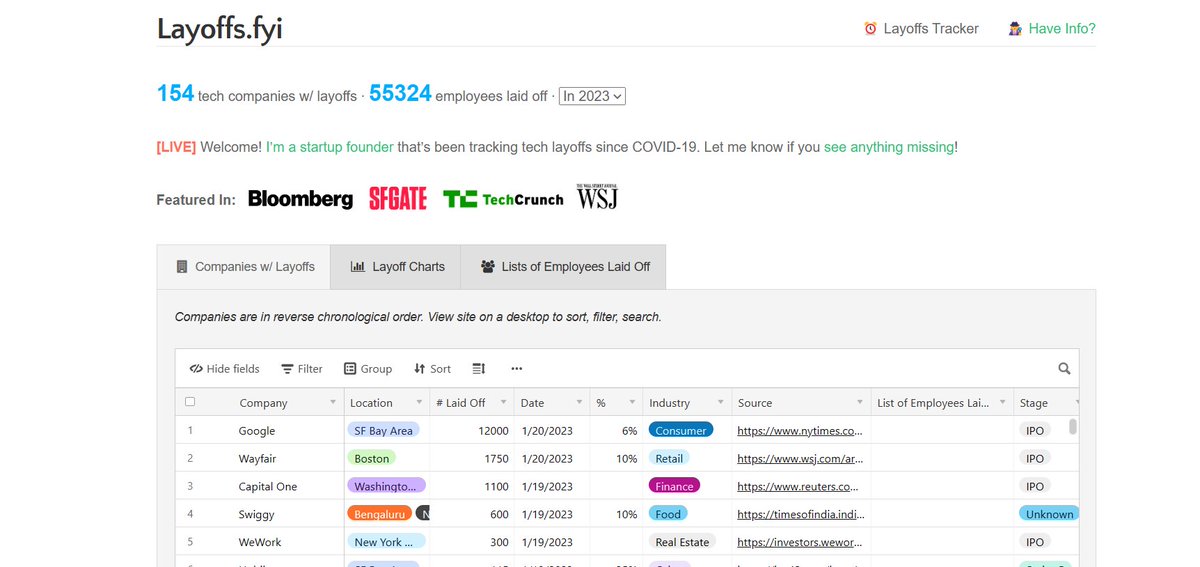Click the Boston location tag
The image size is (1200, 567).
click(372, 459)
